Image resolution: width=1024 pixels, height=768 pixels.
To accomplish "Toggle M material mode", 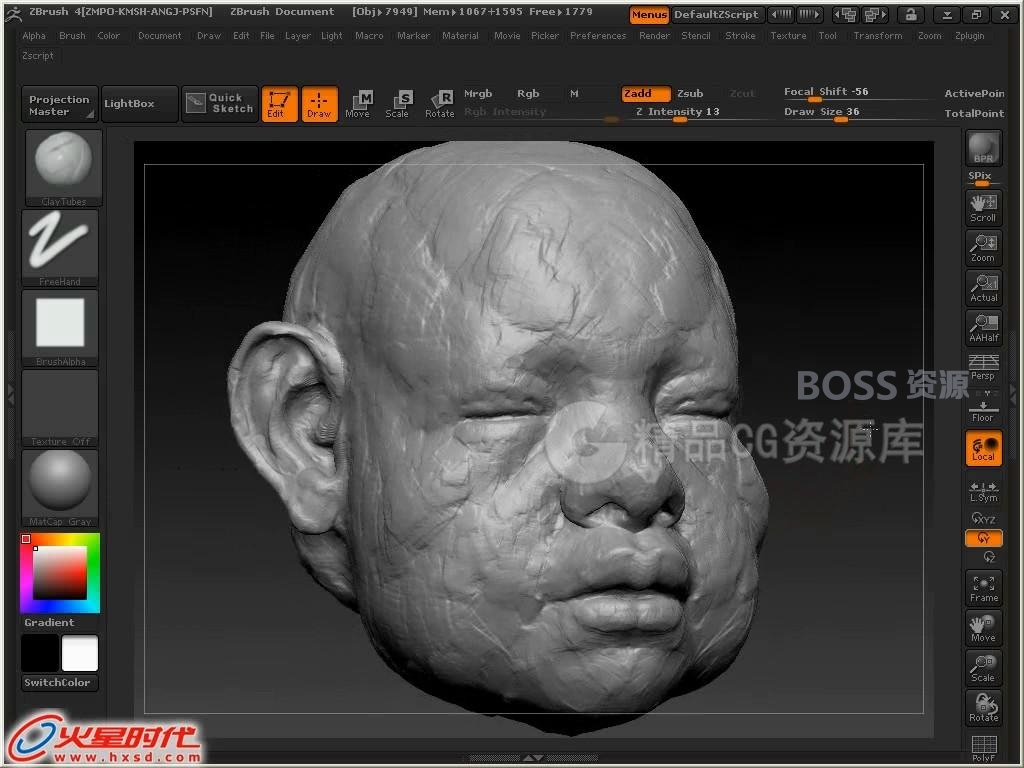I will pos(574,93).
